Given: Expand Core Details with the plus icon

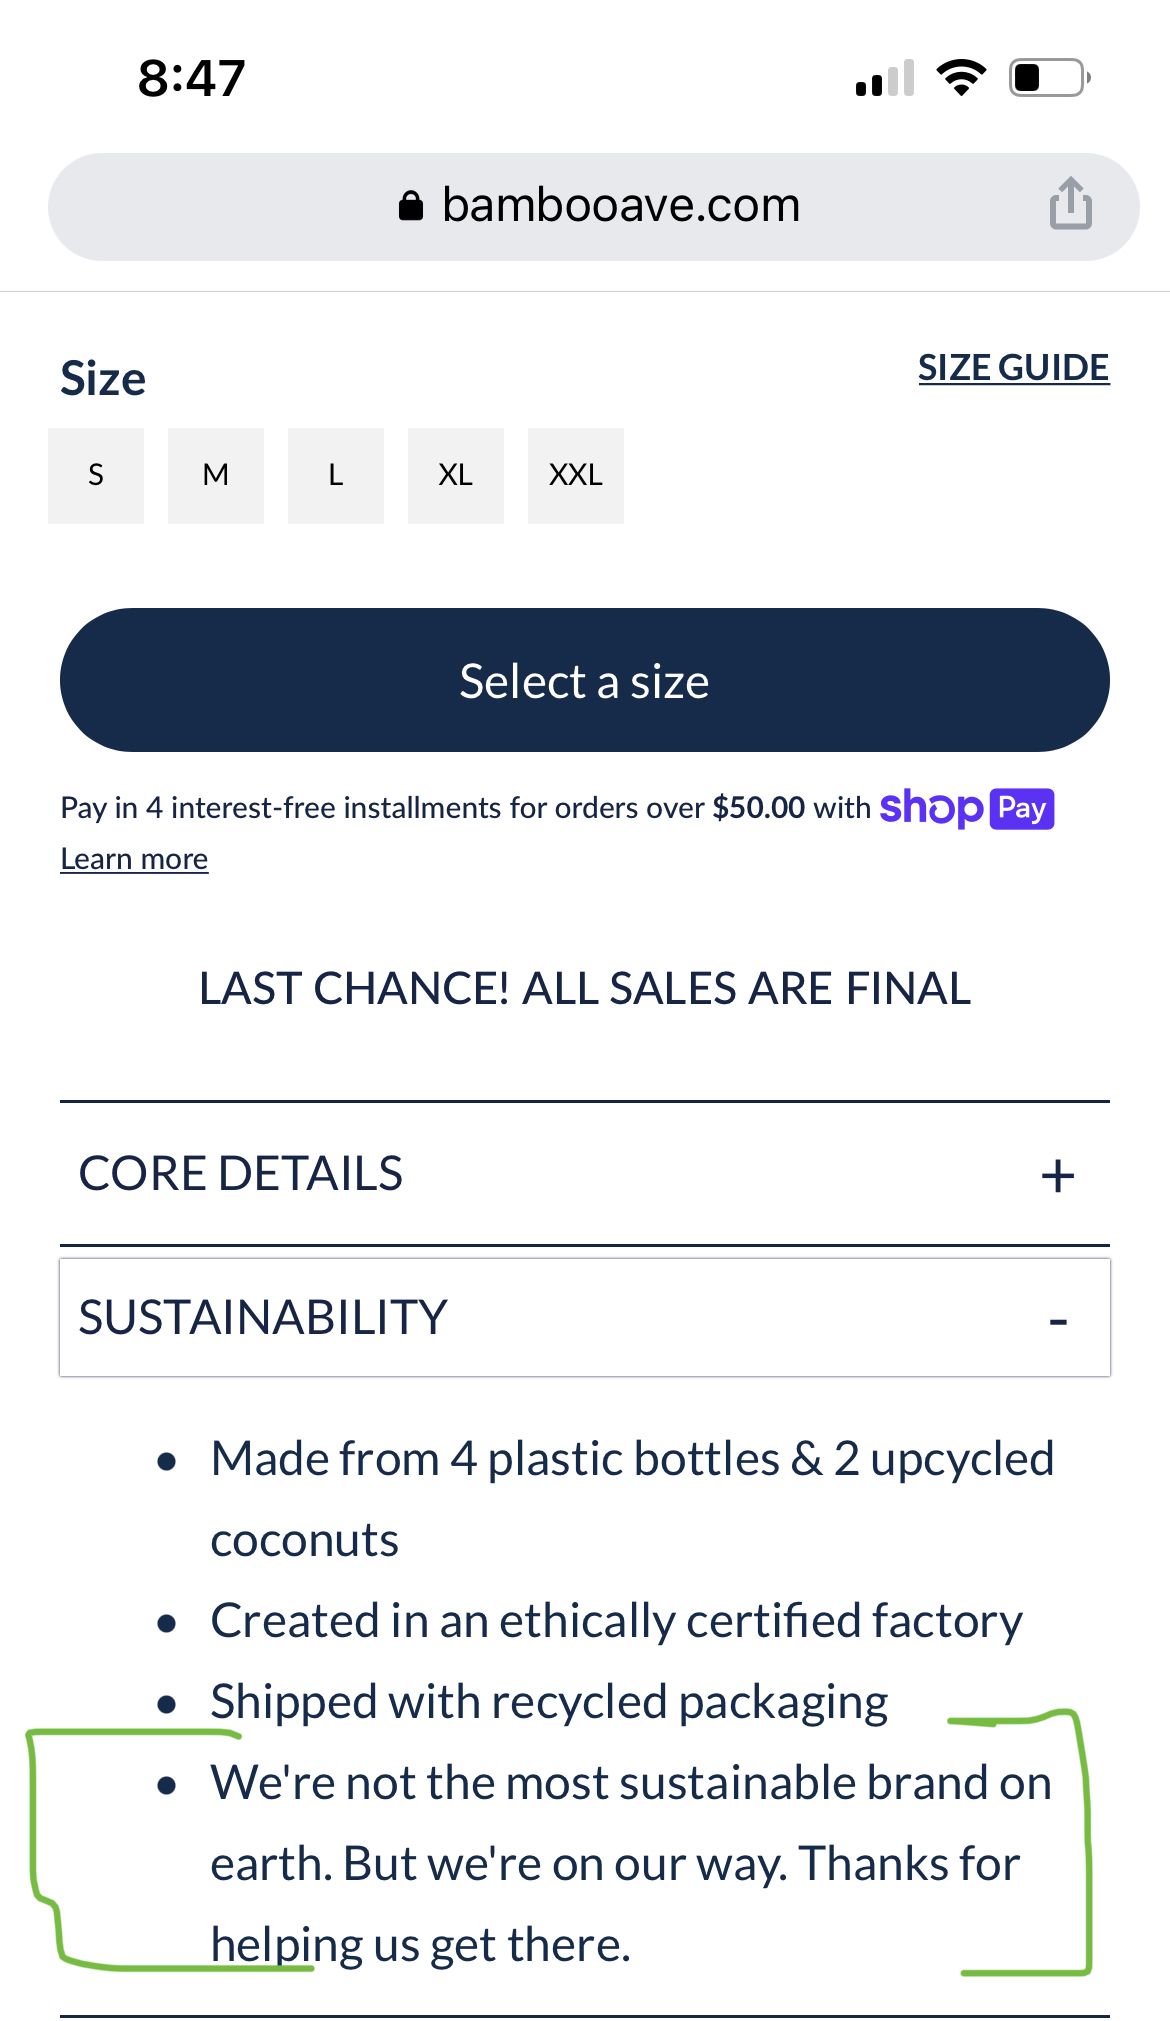Looking at the screenshot, I should click(1057, 1175).
